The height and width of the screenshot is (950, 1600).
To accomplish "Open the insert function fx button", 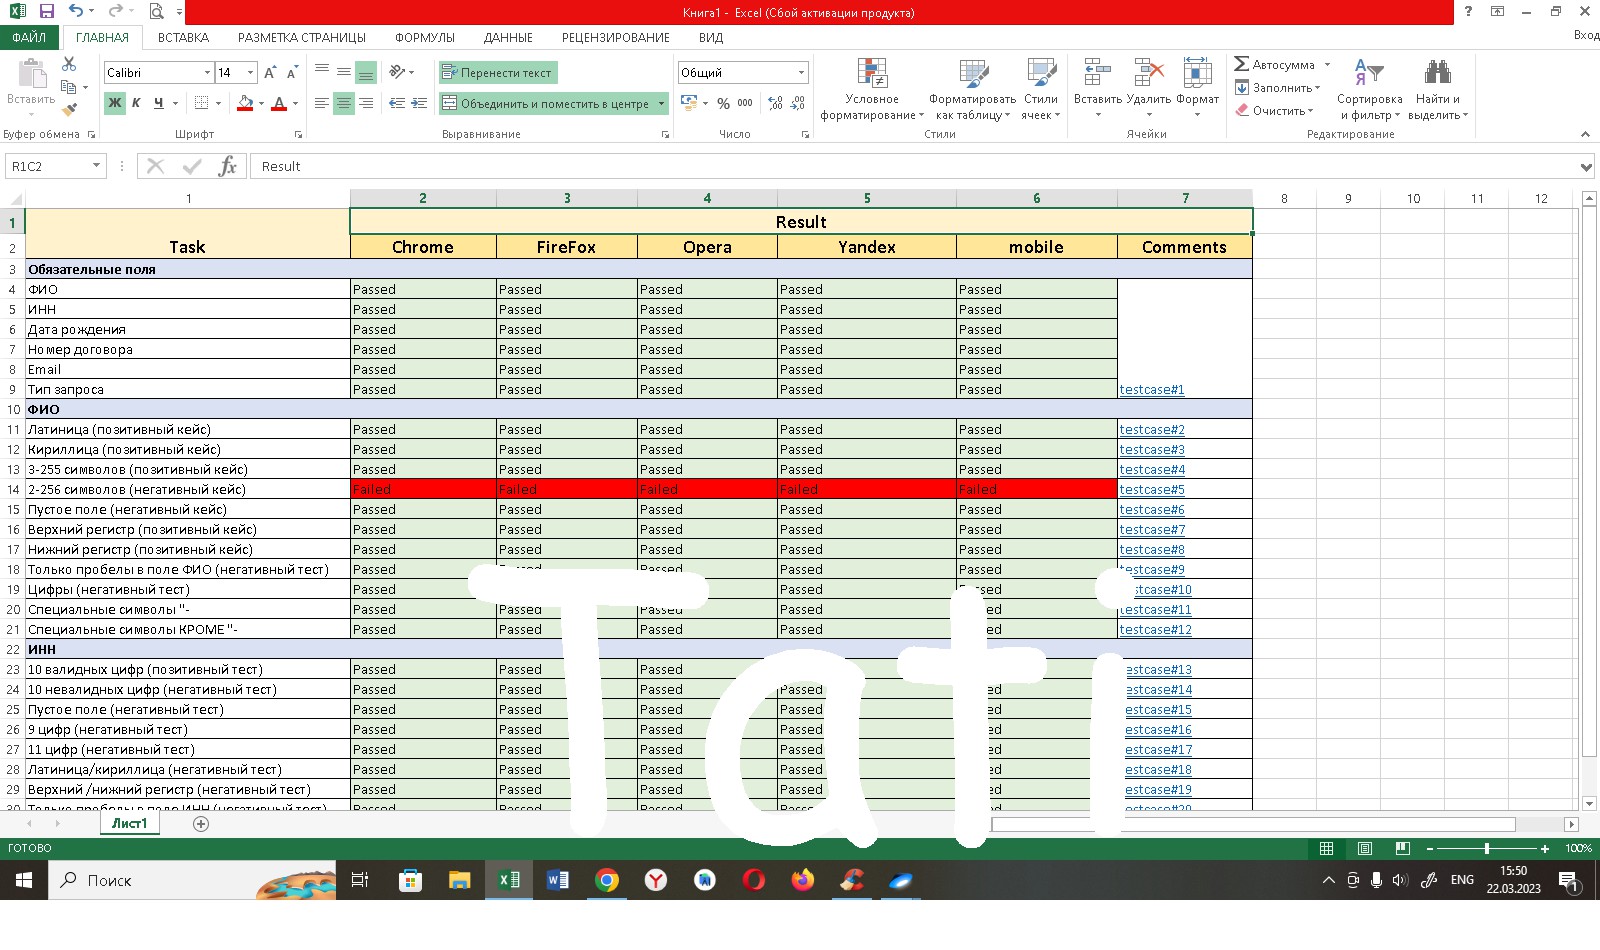I will (228, 166).
